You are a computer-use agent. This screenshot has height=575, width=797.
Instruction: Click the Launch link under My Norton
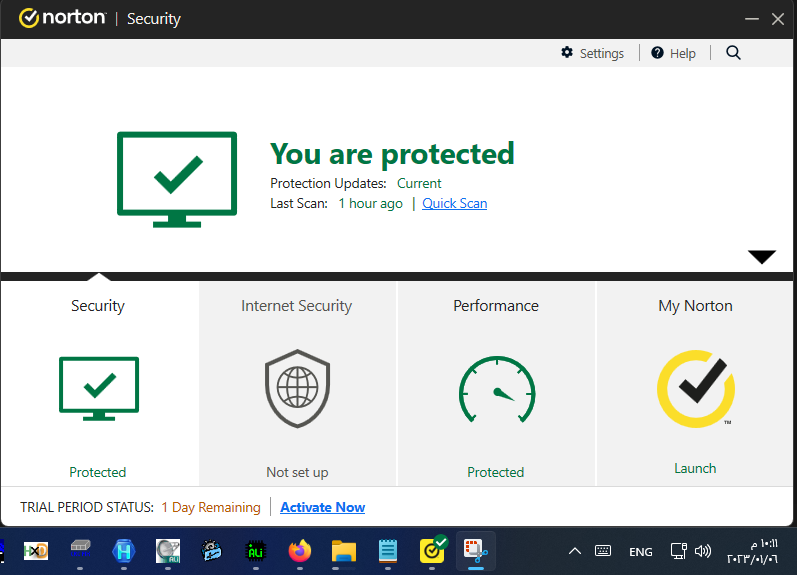tap(695, 468)
